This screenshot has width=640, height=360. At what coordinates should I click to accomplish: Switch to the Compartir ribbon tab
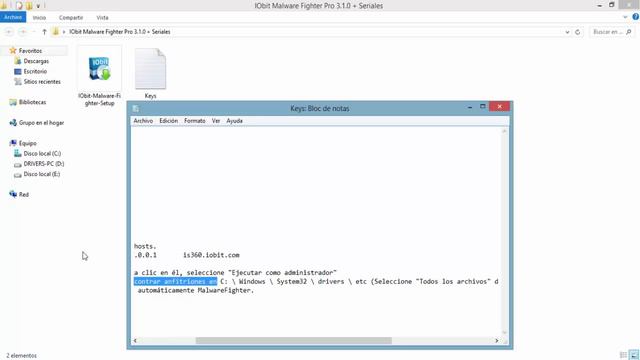[x=71, y=18]
